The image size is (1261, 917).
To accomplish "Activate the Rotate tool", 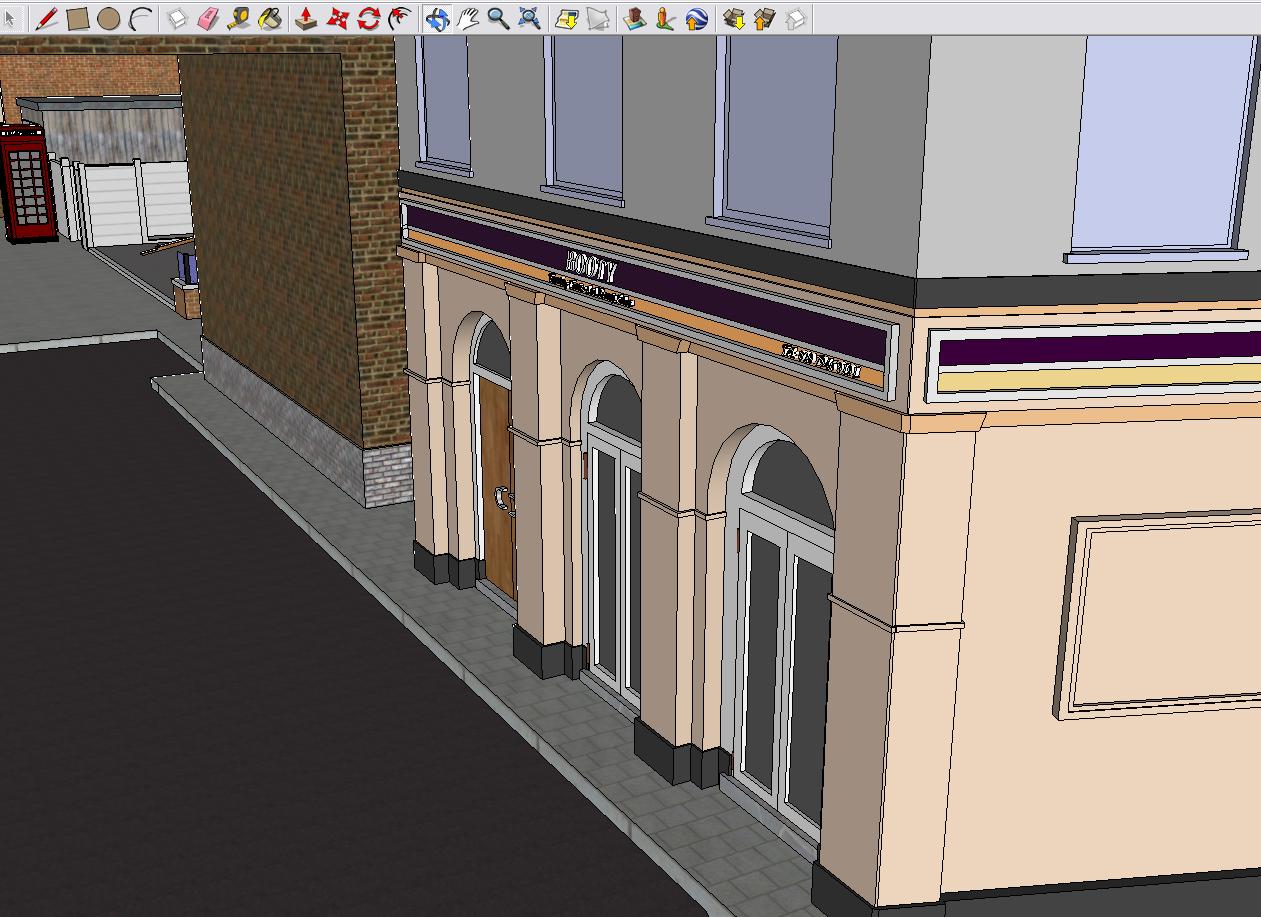I will [369, 18].
